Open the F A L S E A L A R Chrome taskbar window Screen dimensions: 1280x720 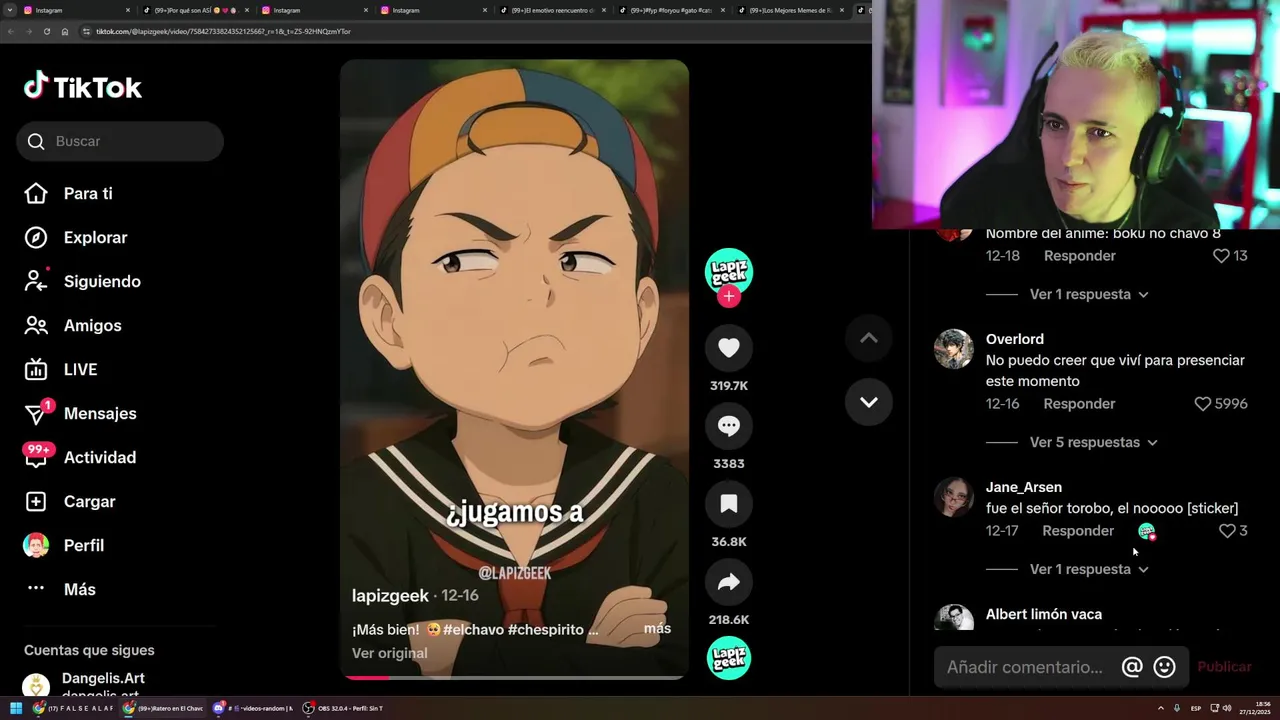73,708
